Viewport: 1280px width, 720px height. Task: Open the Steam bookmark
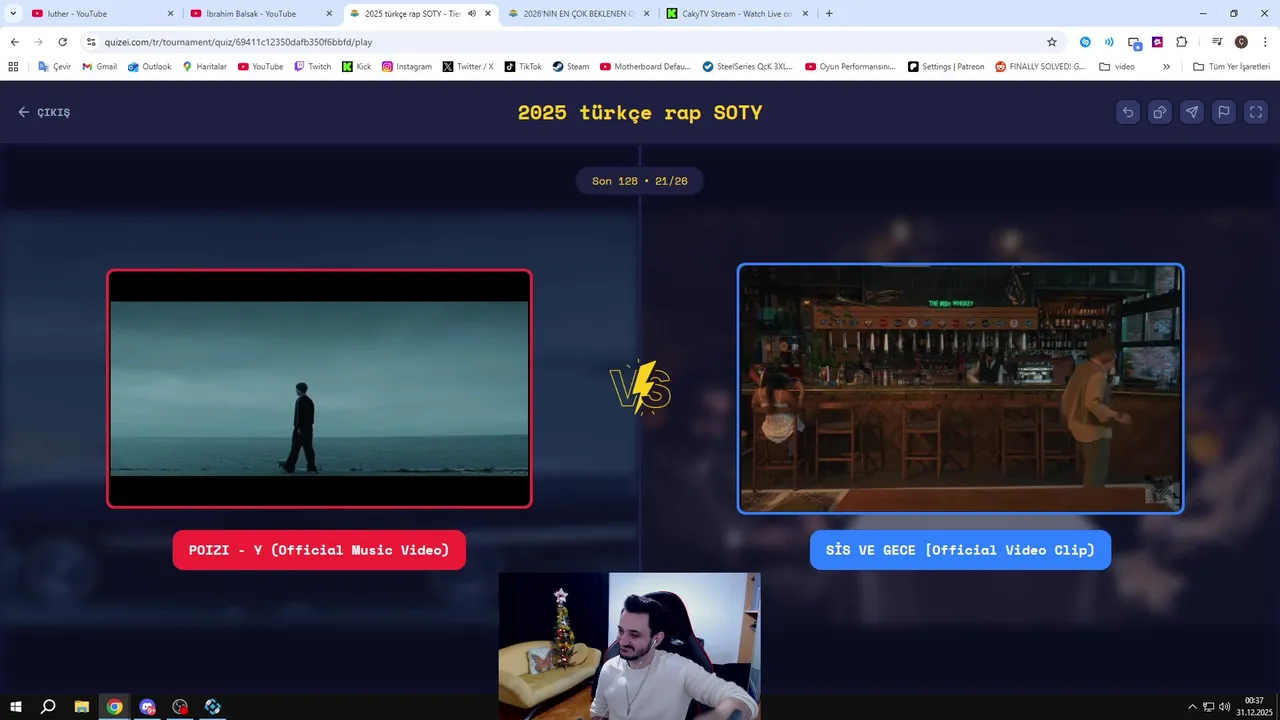pos(570,67)
